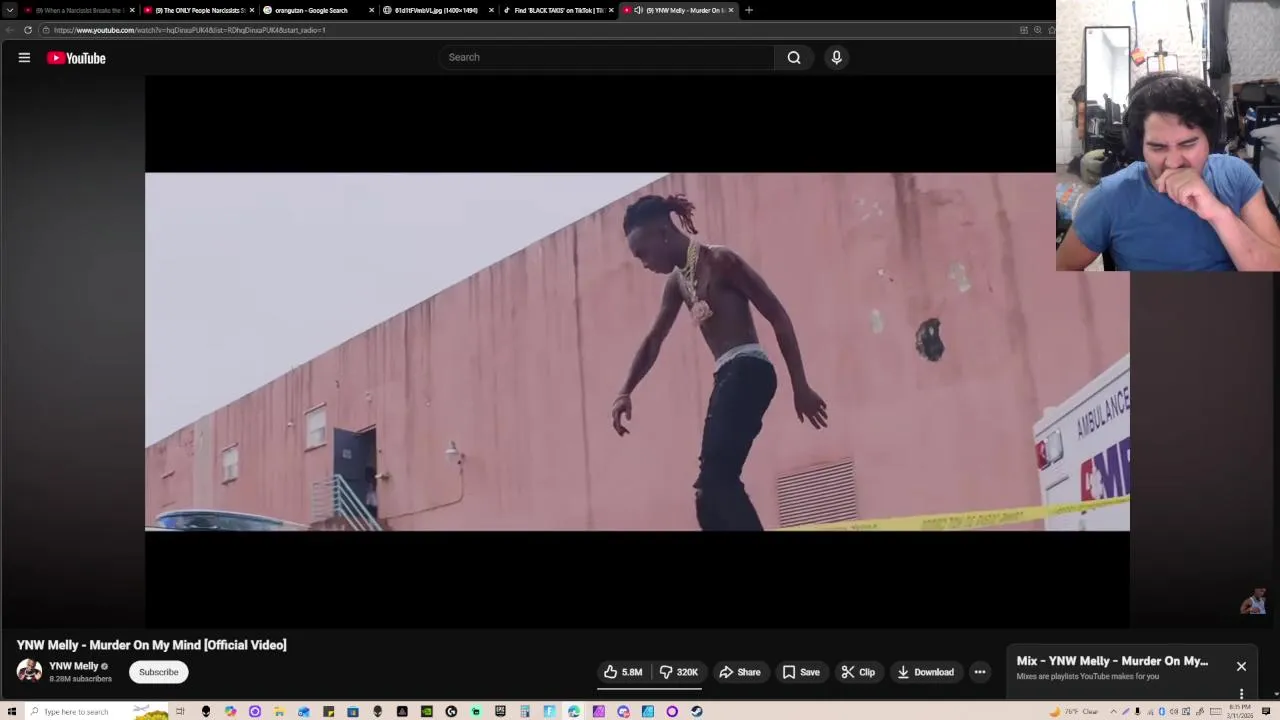Expand the tab list dropdown arrow

coord(10,10)
